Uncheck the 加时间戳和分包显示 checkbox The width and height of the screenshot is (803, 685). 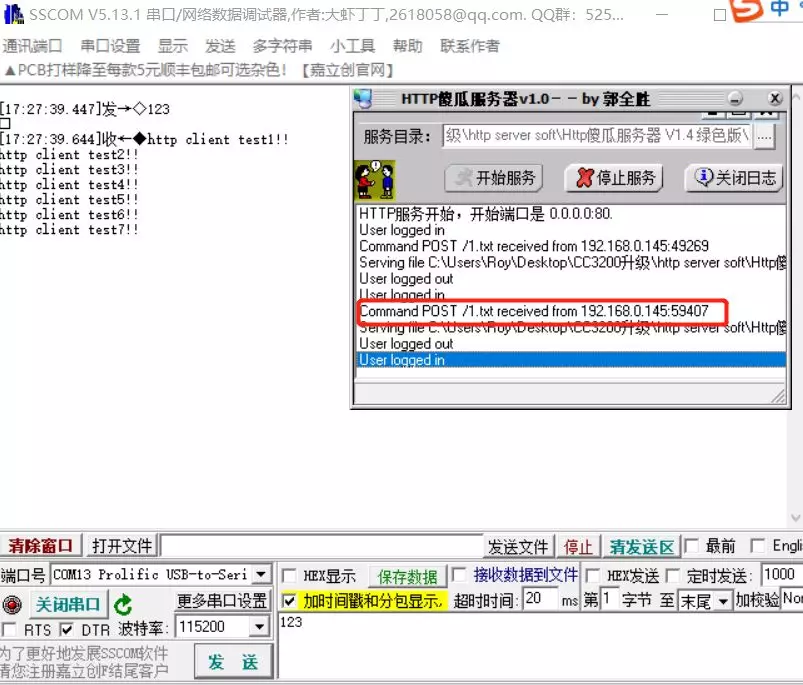point(289,601)
